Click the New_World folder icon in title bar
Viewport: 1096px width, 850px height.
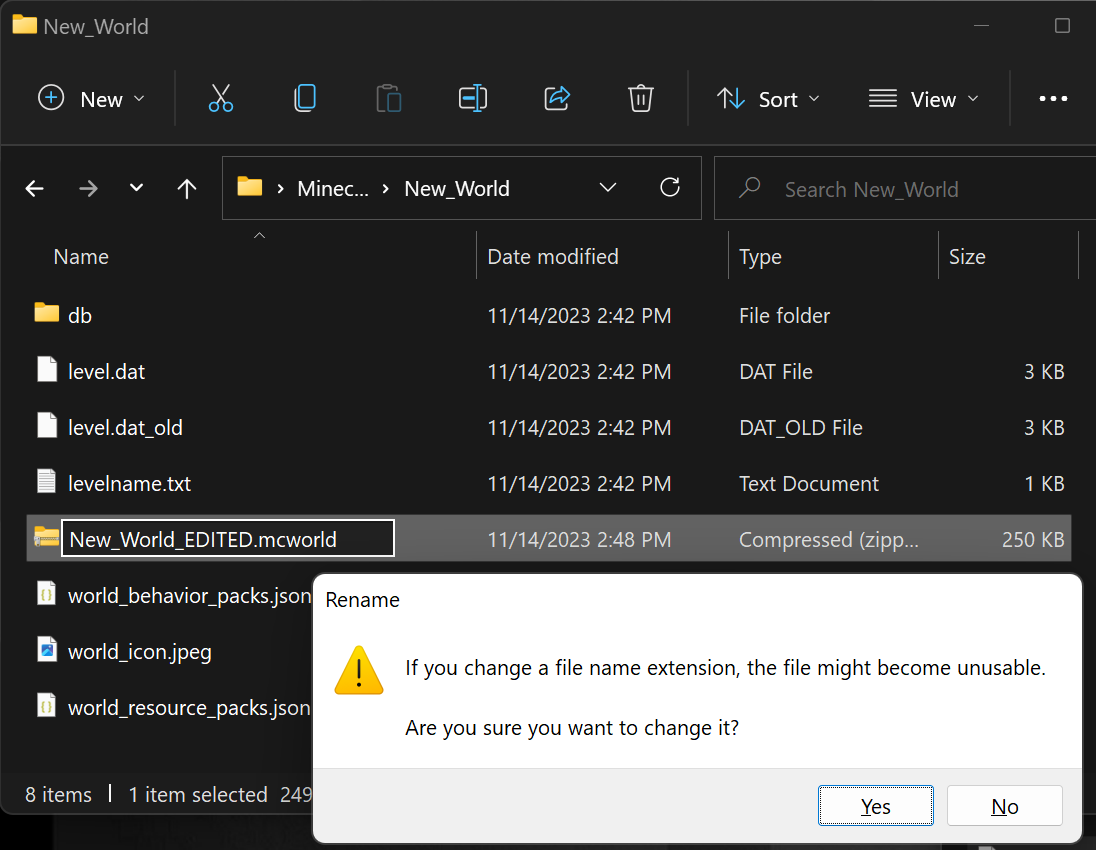pyautogui.click(x=24, y=25)
